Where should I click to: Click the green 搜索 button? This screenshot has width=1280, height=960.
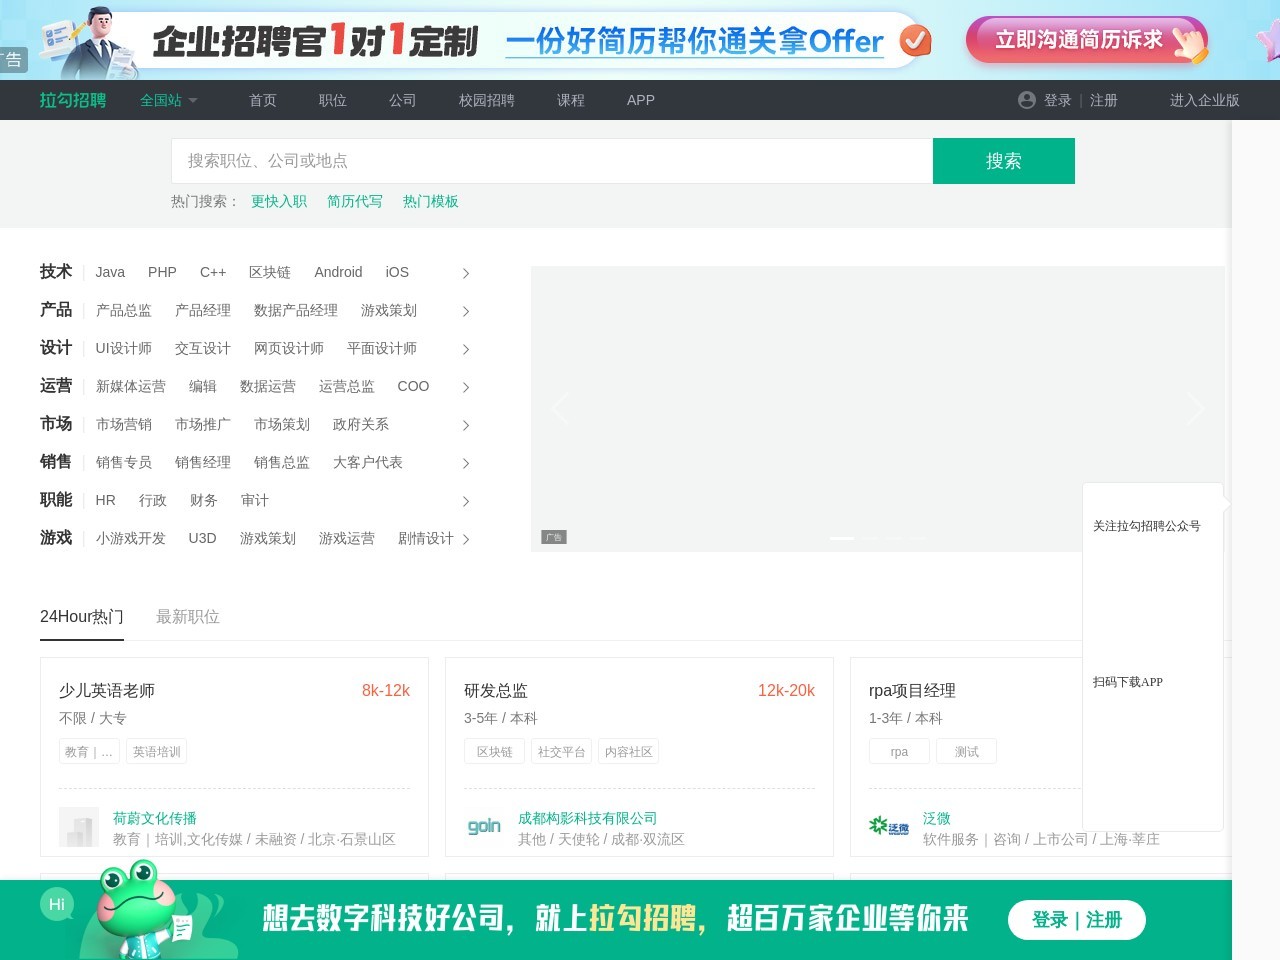pos(1004,161)
